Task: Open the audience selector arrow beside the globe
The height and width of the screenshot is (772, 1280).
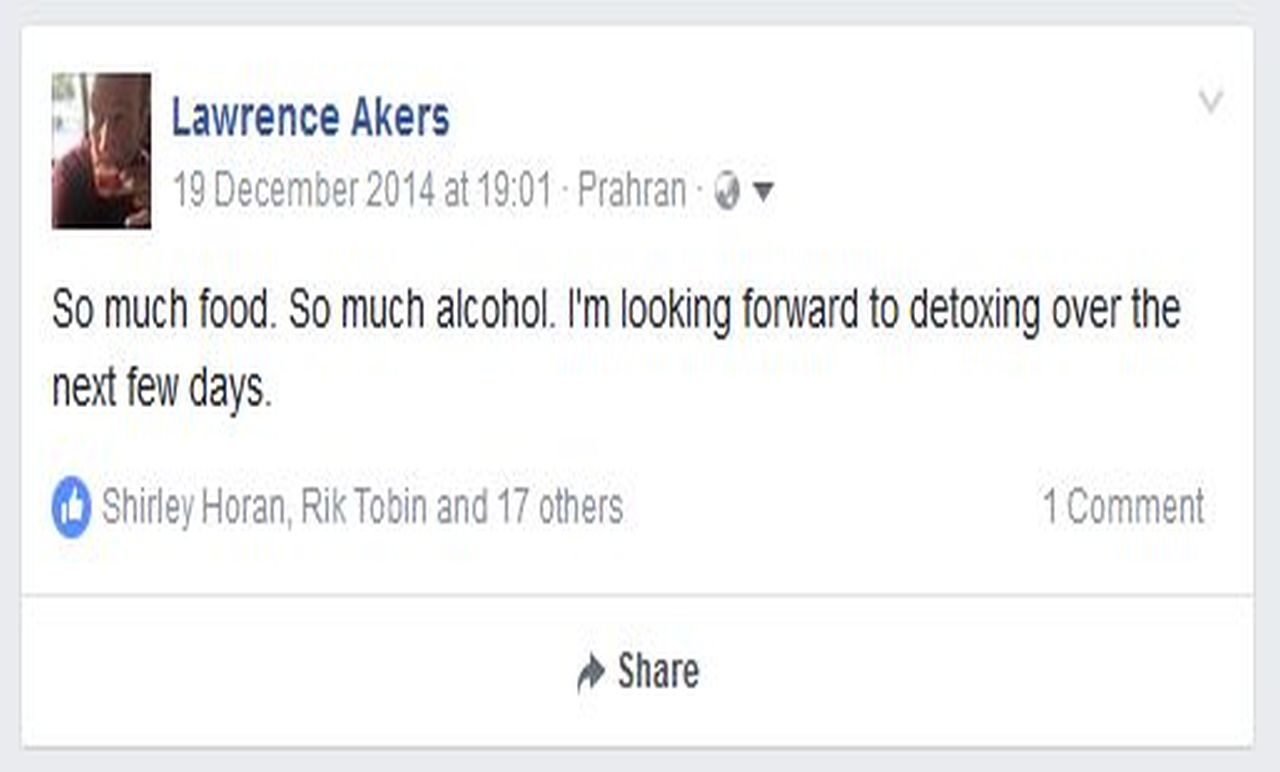Action: click(x=762, y=191)
